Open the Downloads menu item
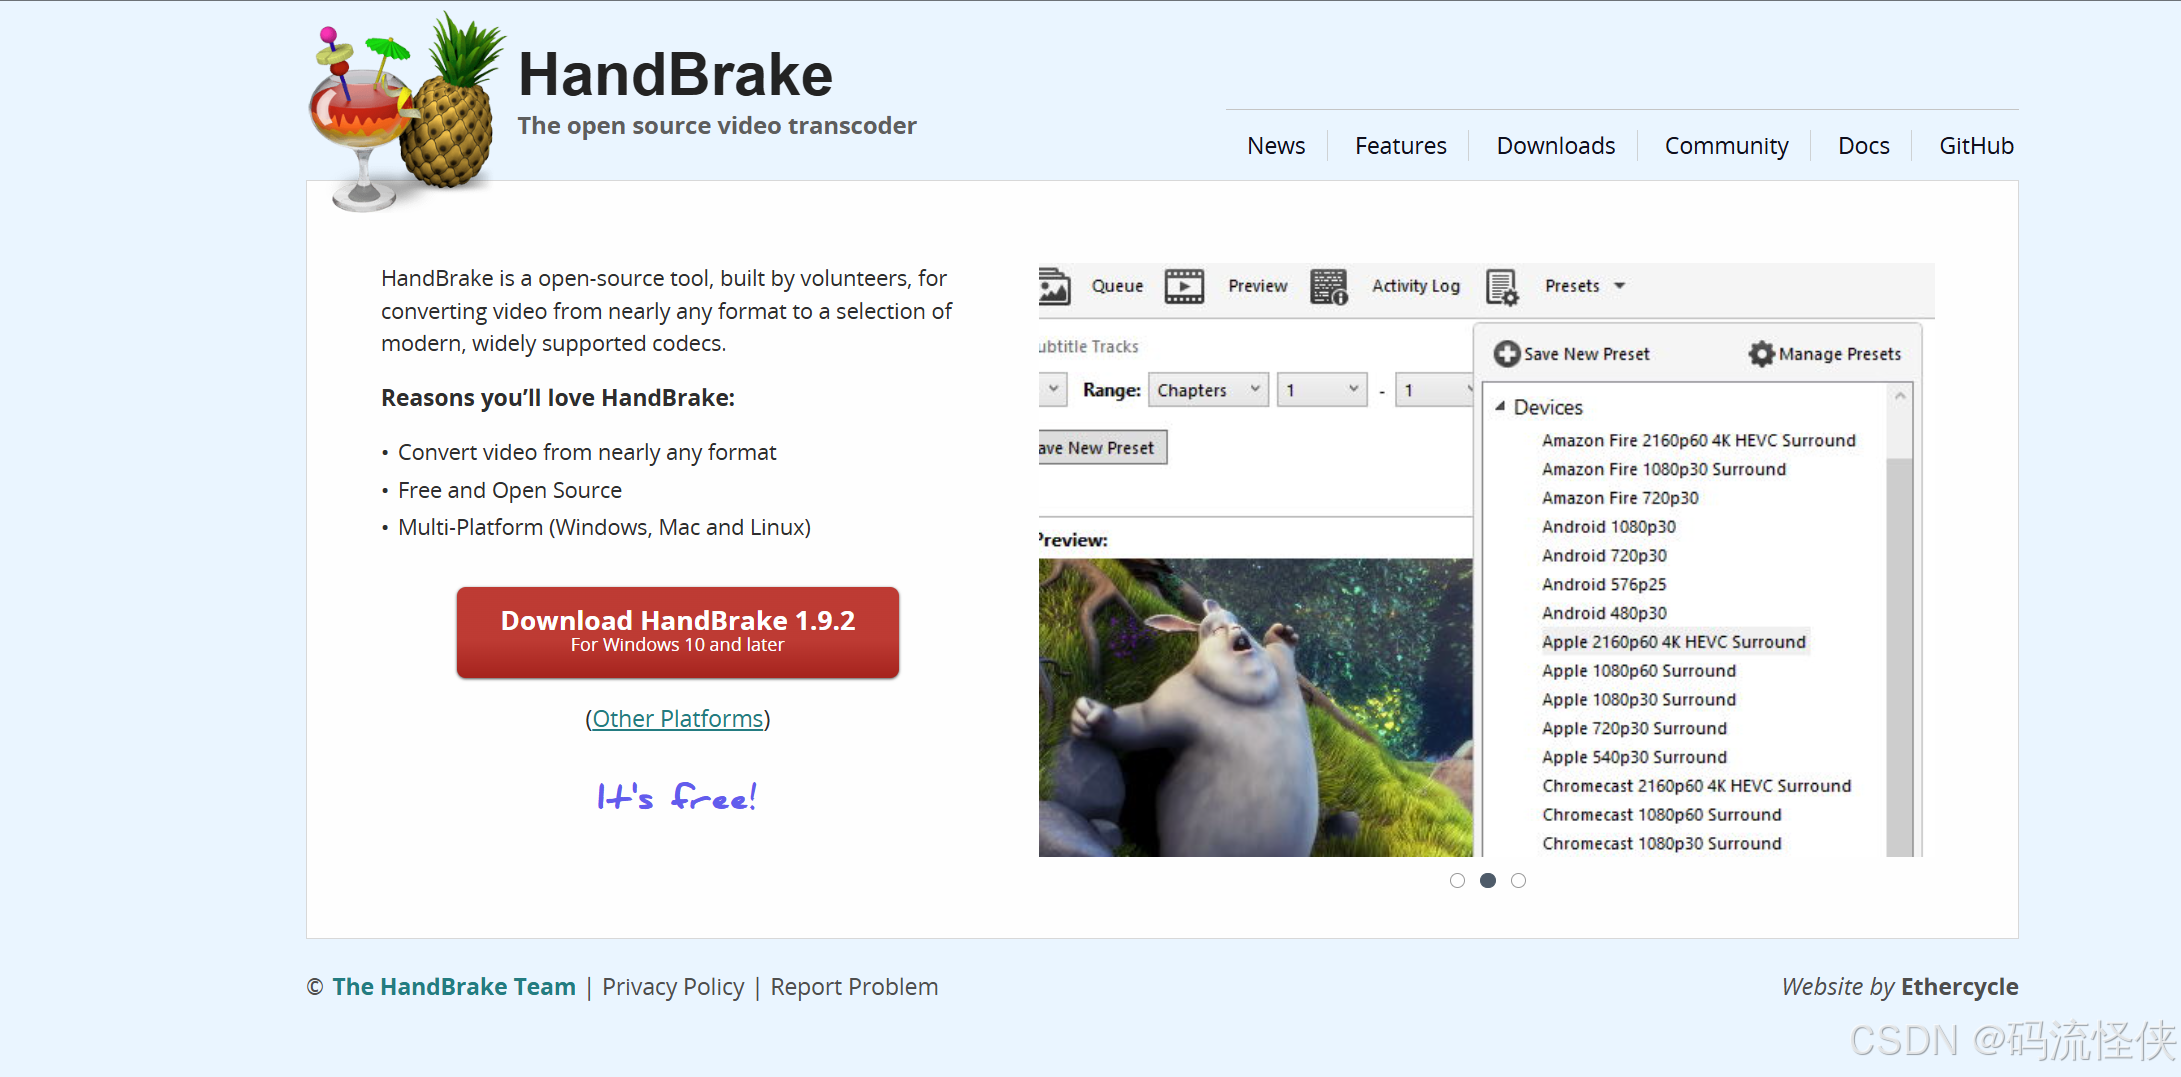 tap(1556, 146)
